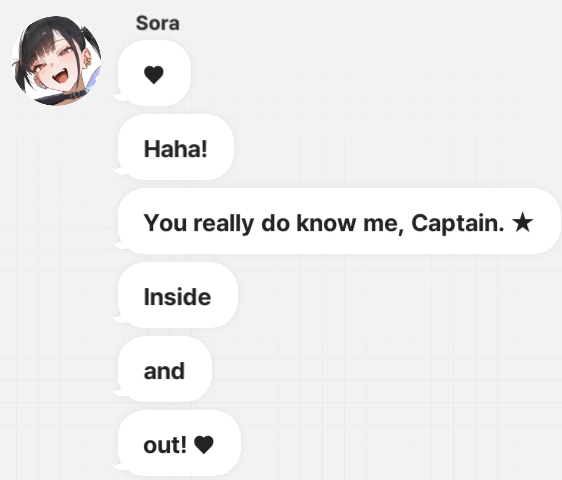Click the word "Captain." in the message

(458, 224)
